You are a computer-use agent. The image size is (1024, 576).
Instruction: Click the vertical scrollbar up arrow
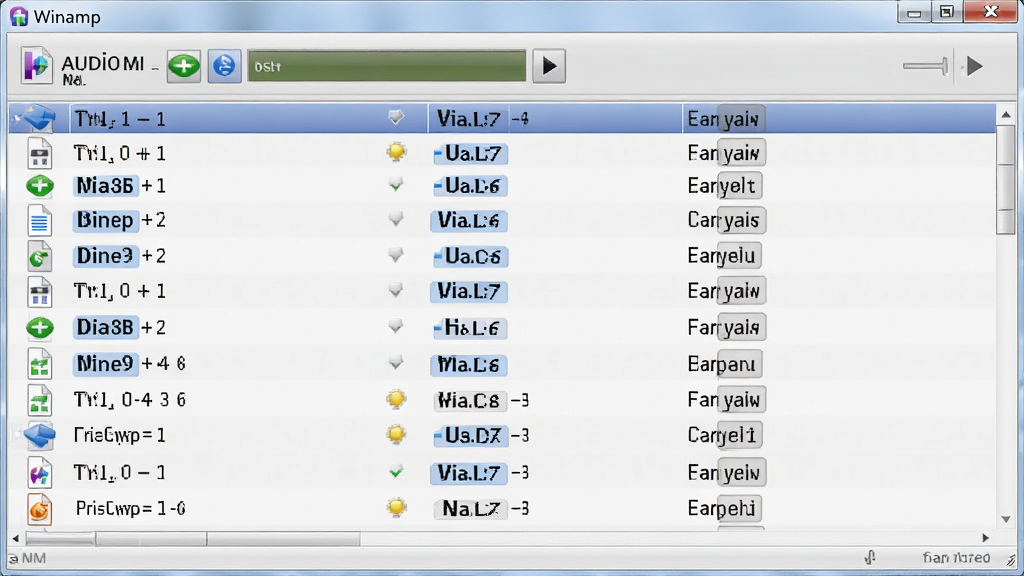(1006, 114)
